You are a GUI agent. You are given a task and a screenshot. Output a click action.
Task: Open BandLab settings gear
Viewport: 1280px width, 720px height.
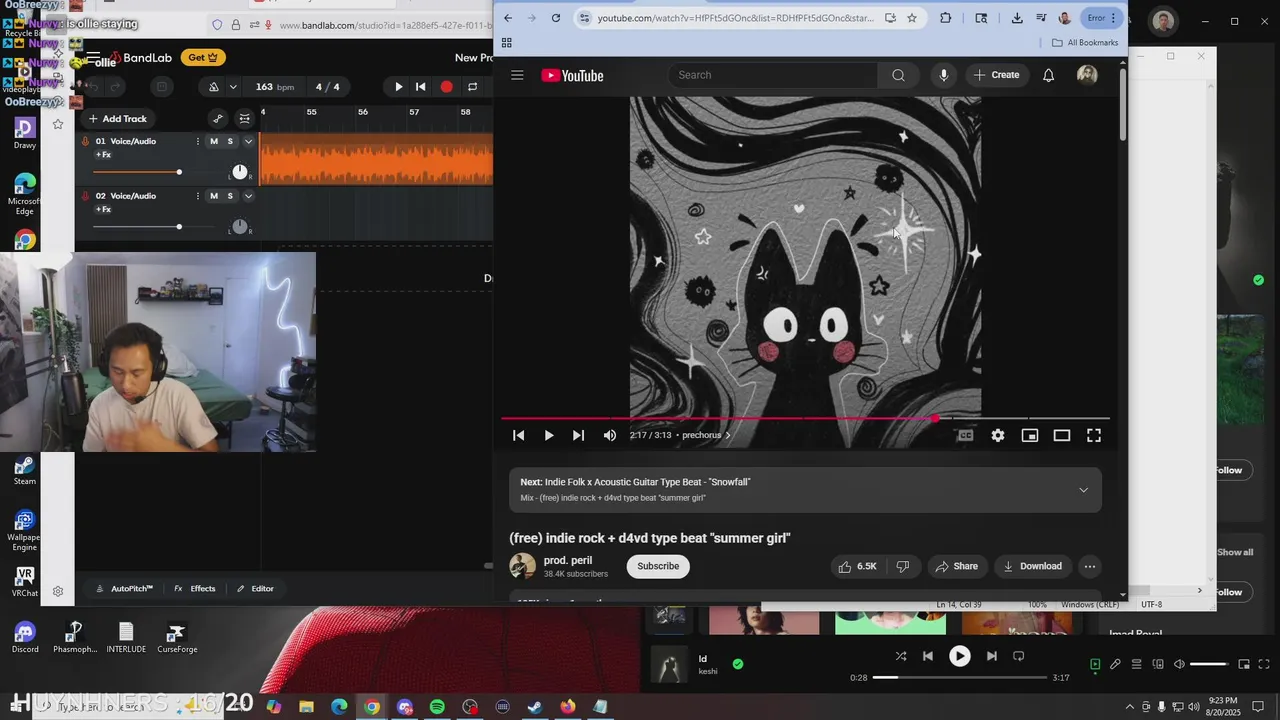click(58, 591)
